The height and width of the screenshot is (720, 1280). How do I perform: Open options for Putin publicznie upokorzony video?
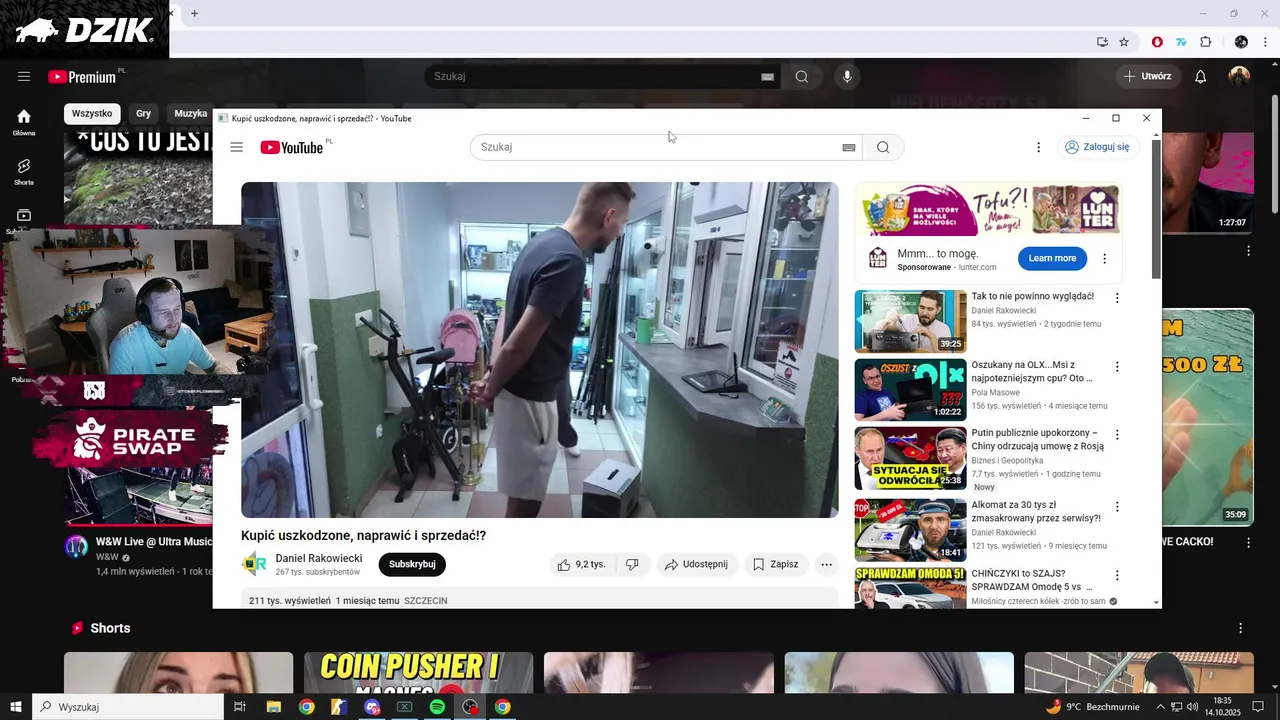pyautogui.click(x=1117, y=435)
